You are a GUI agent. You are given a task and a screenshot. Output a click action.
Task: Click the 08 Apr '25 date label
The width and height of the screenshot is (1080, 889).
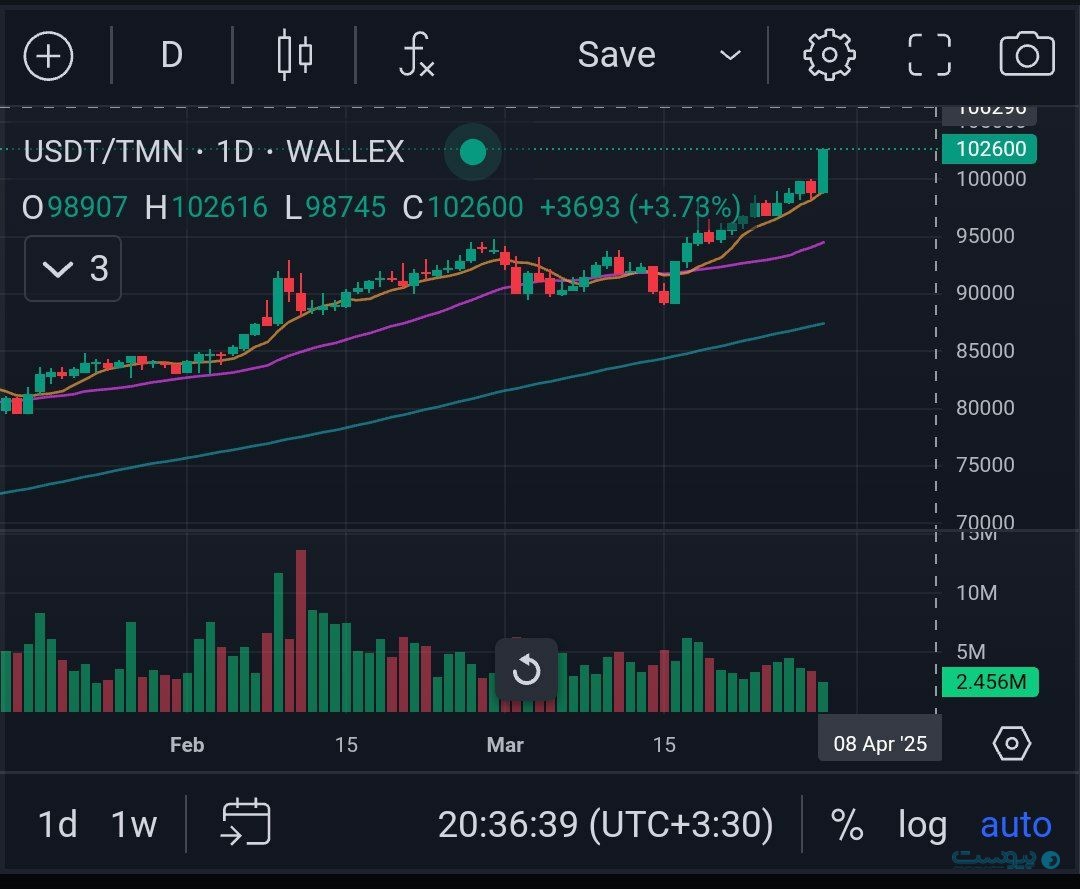click(880, 744)
